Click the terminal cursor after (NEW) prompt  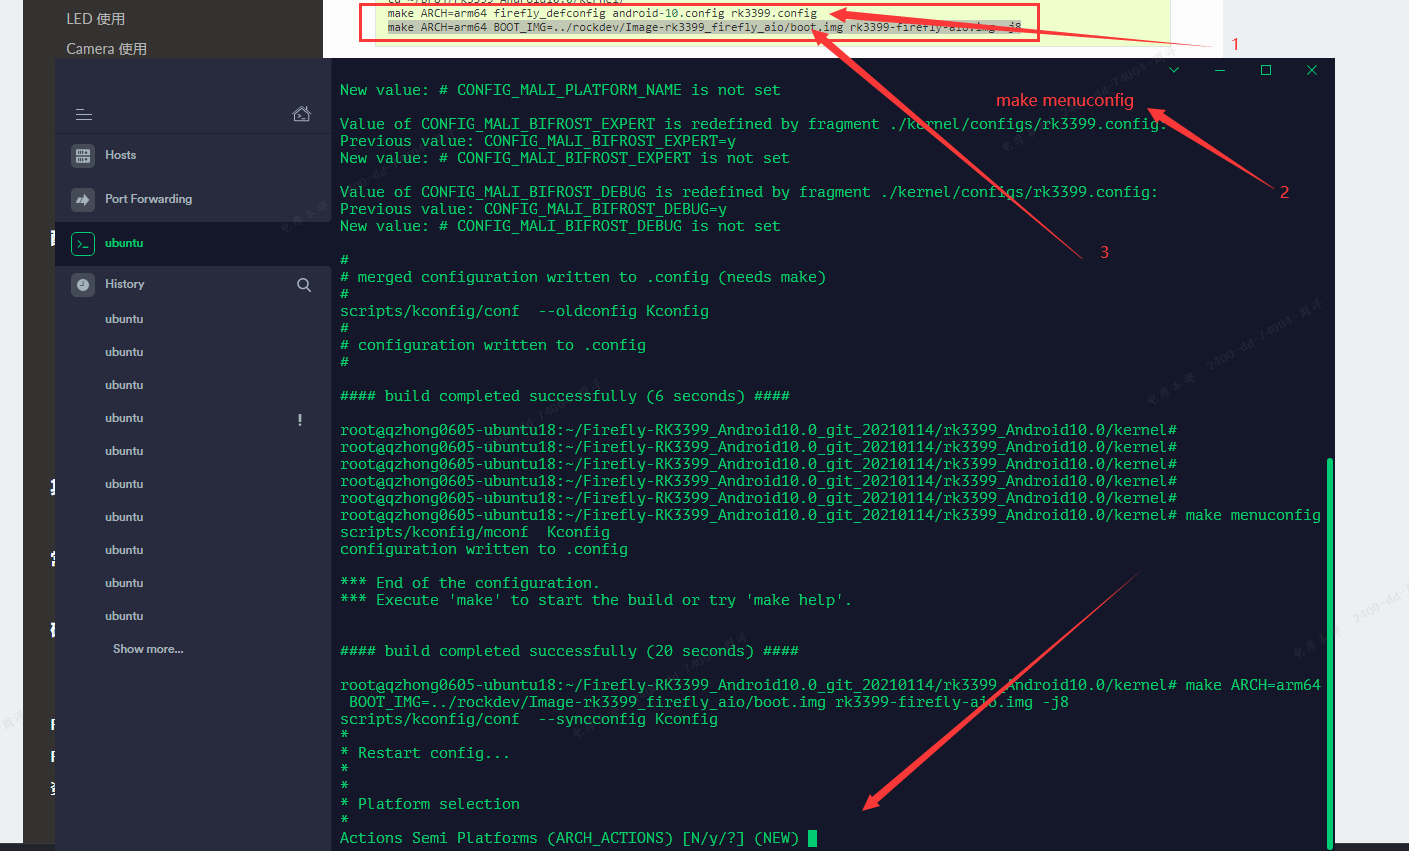(813, 838)
